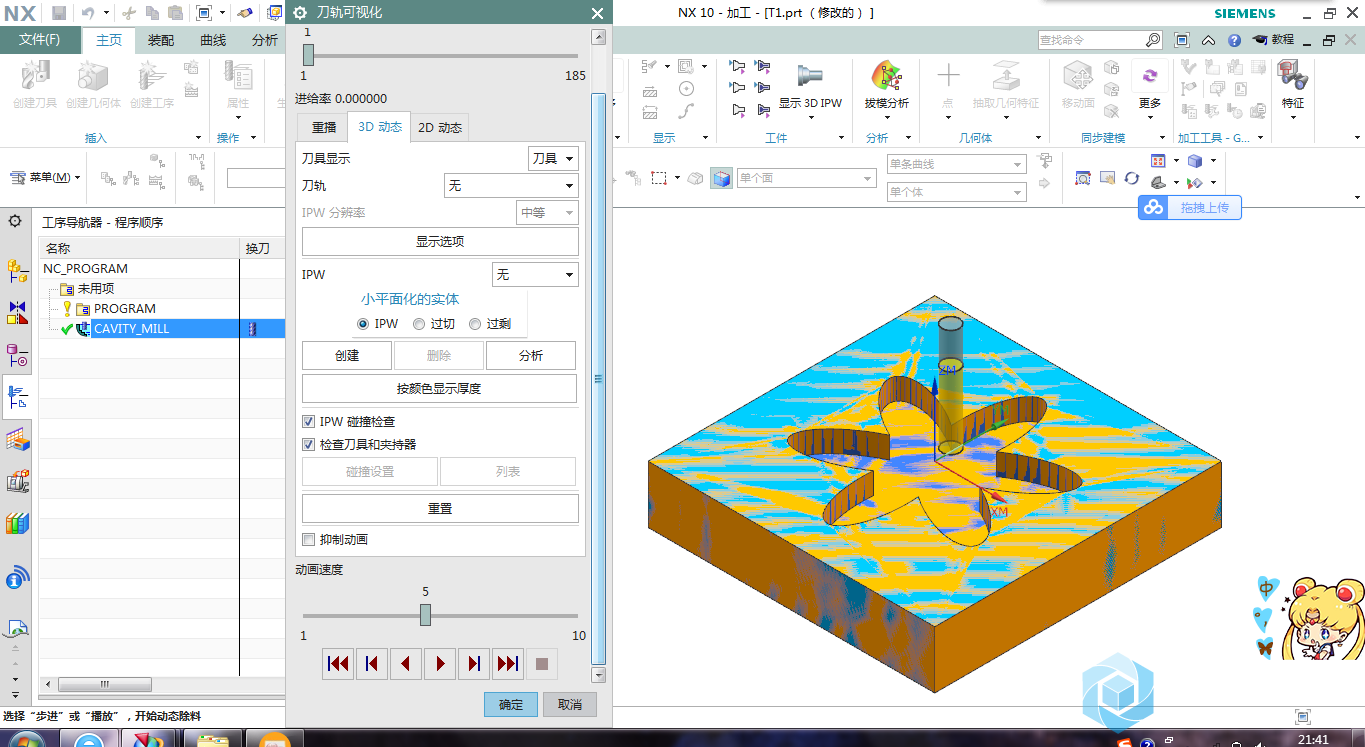
Task: Click the navigator settings gear icon
Action: pyautogui.click(x=15, y=221)
